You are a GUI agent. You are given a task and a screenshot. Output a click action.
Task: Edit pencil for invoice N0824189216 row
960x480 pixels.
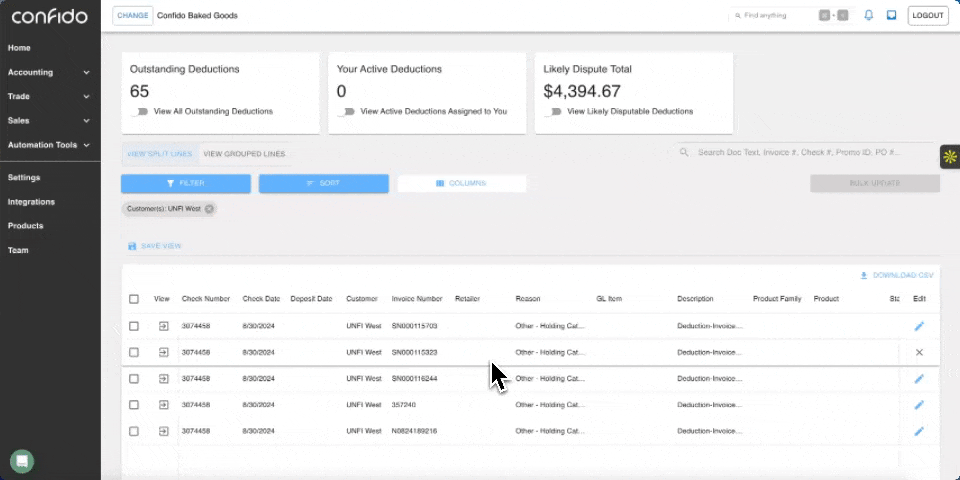tap(919, 431)
